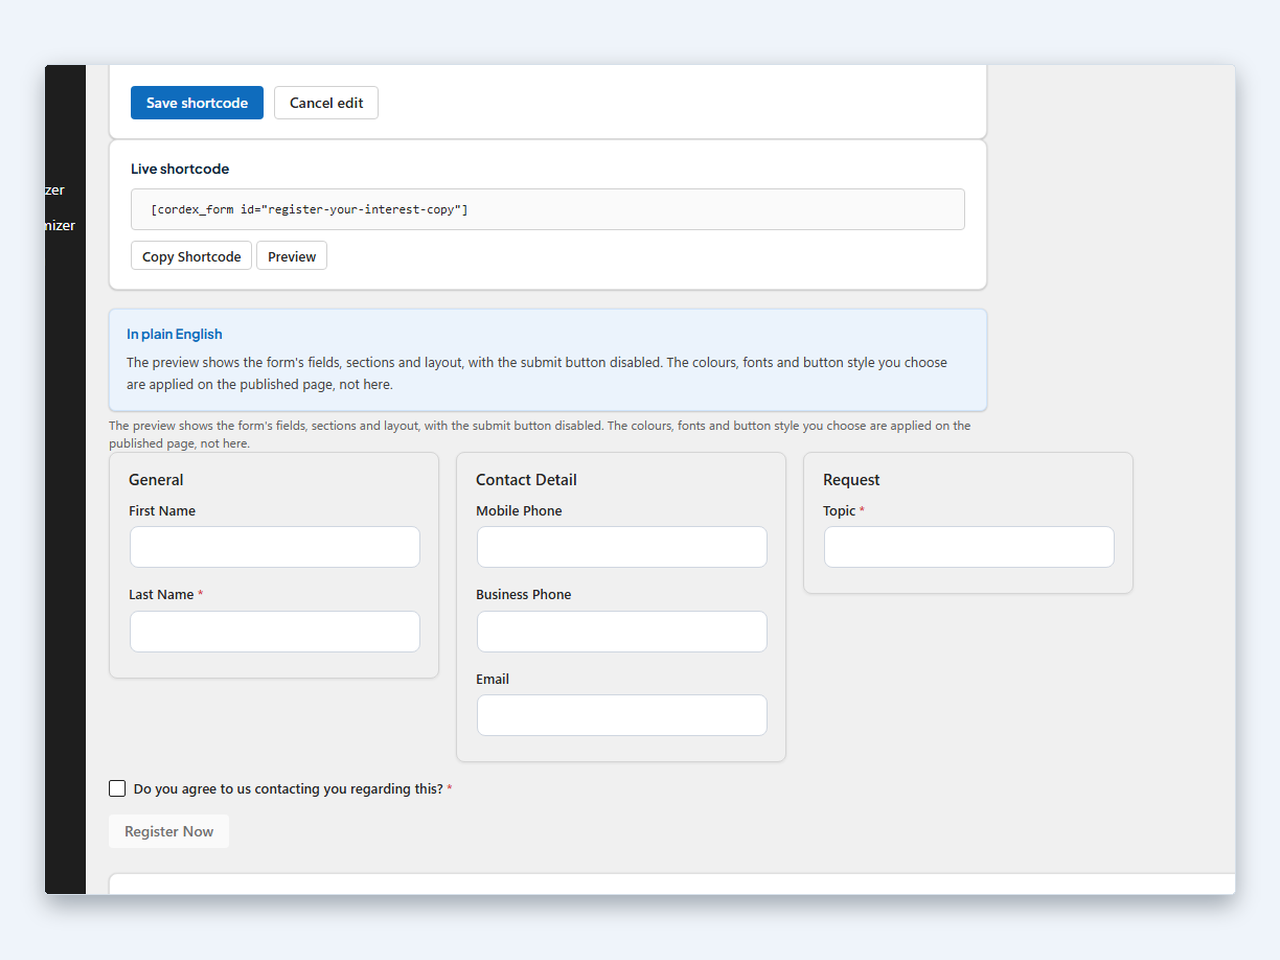This screenshot has height=960, width=1280.
Task: Cancel the shortcode edit
Action: (326, 103)
